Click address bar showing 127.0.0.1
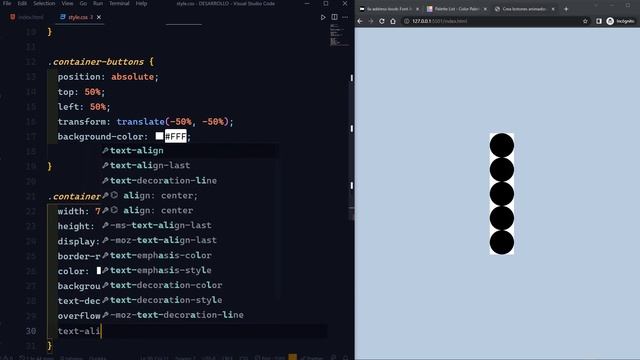 (496, 21)
